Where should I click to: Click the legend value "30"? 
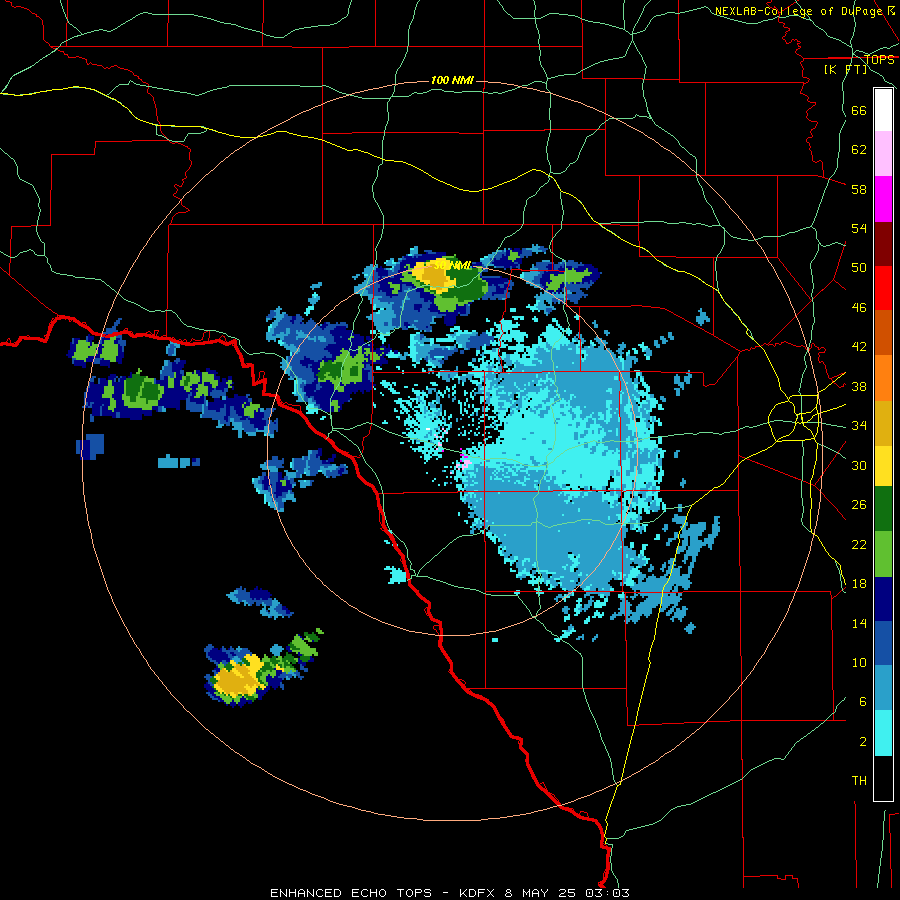859,465
